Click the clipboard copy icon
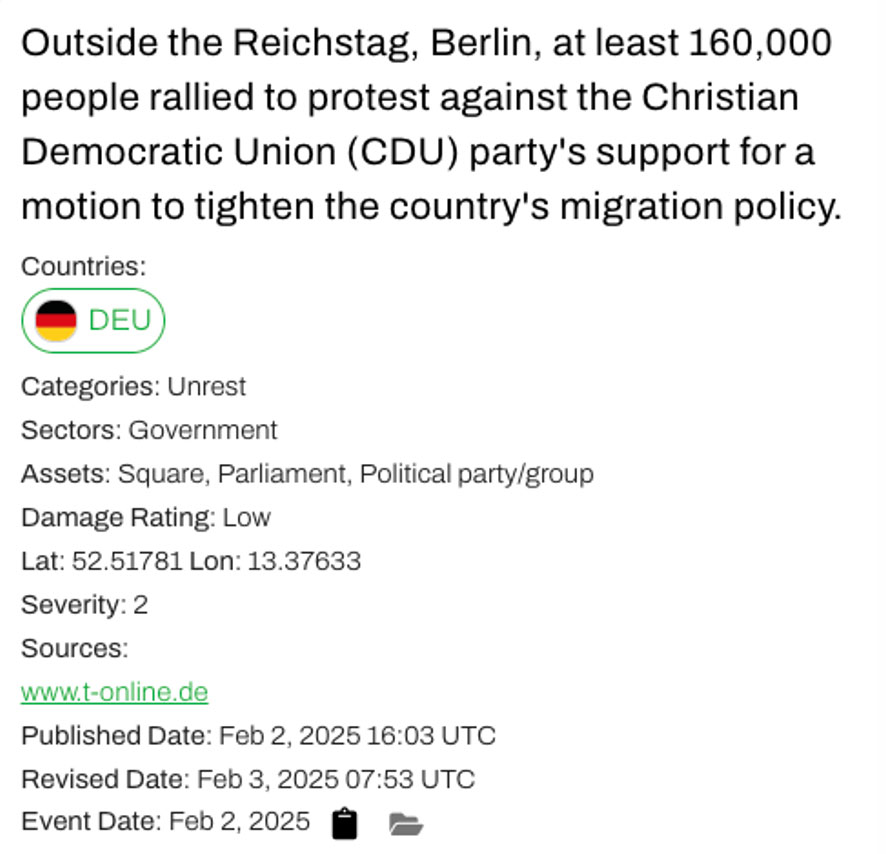The height and width of the screenshot is (854, 886). tap(344, 823)
